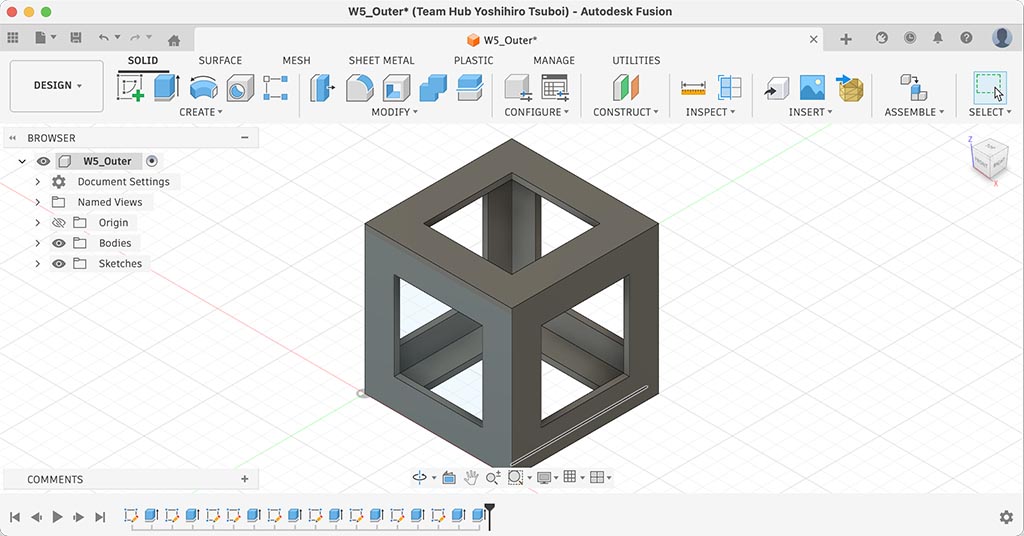Hide the Sketches folder
The width and height of the screenshot is (1024, 536).
click(x=59, y=264)
